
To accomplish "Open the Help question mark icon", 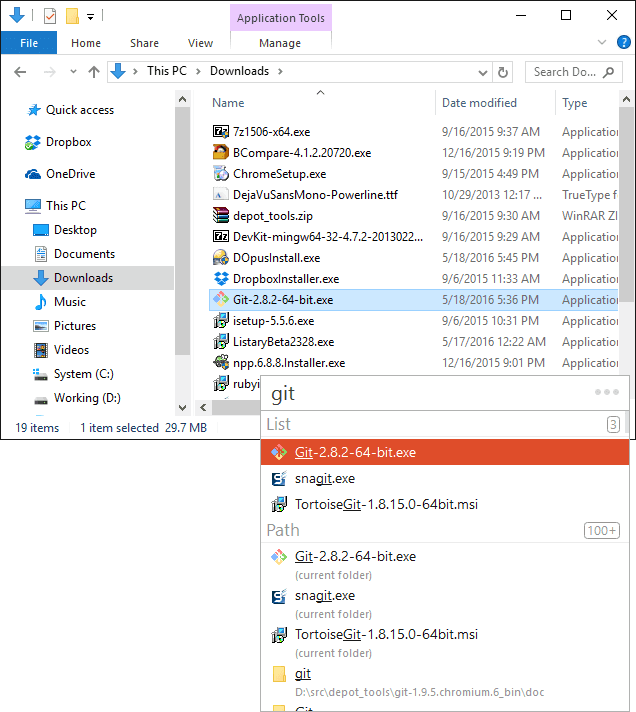I will click(x=624, y=42).
